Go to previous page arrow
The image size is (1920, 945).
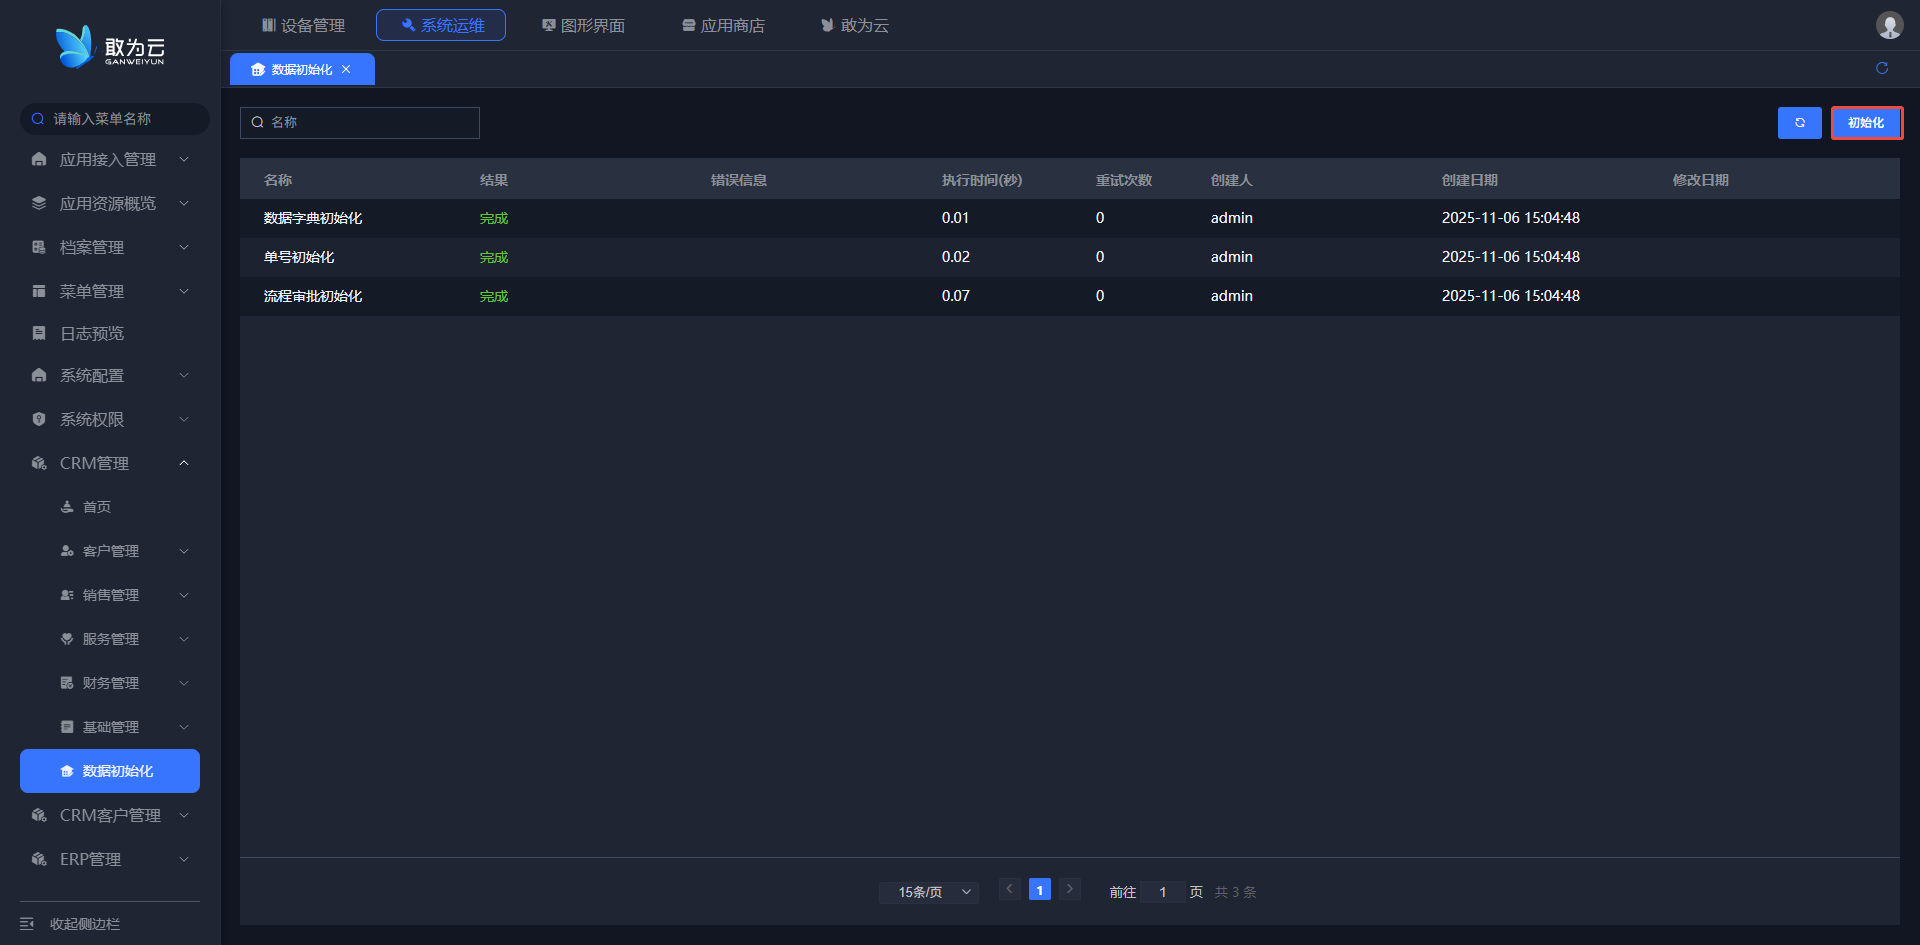pyautogui.click(x=1010, y=889)
